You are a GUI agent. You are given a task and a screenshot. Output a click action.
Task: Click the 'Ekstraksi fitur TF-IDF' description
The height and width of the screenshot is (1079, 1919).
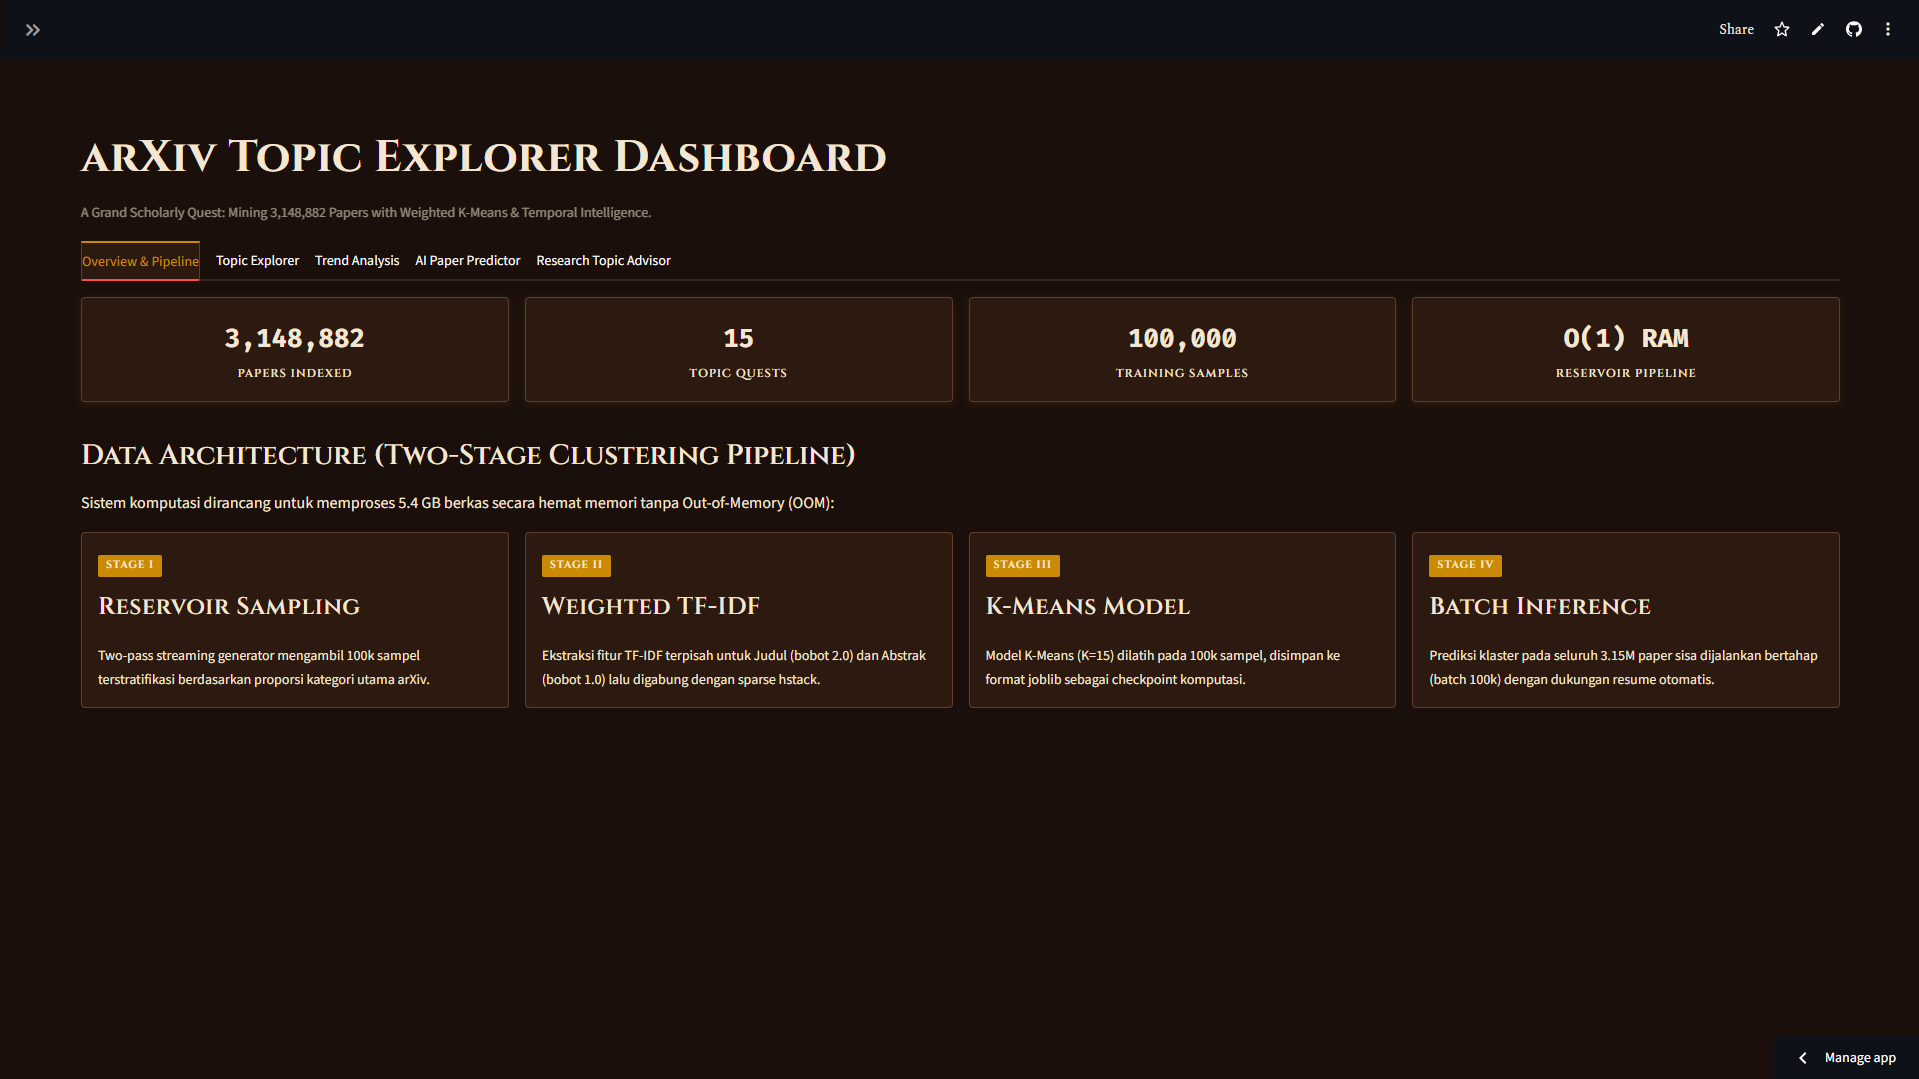pos(734,668)
